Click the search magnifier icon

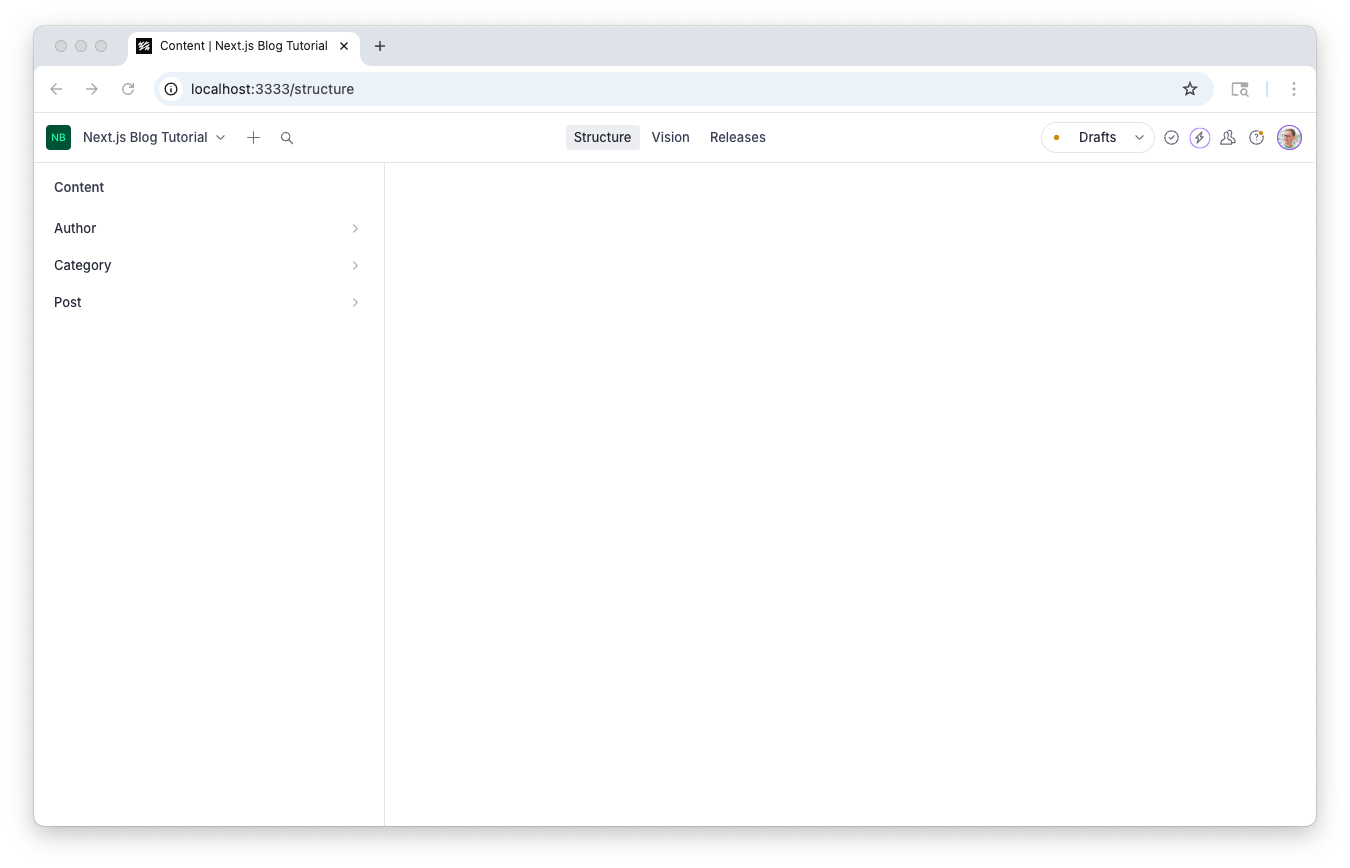point(287,137)
